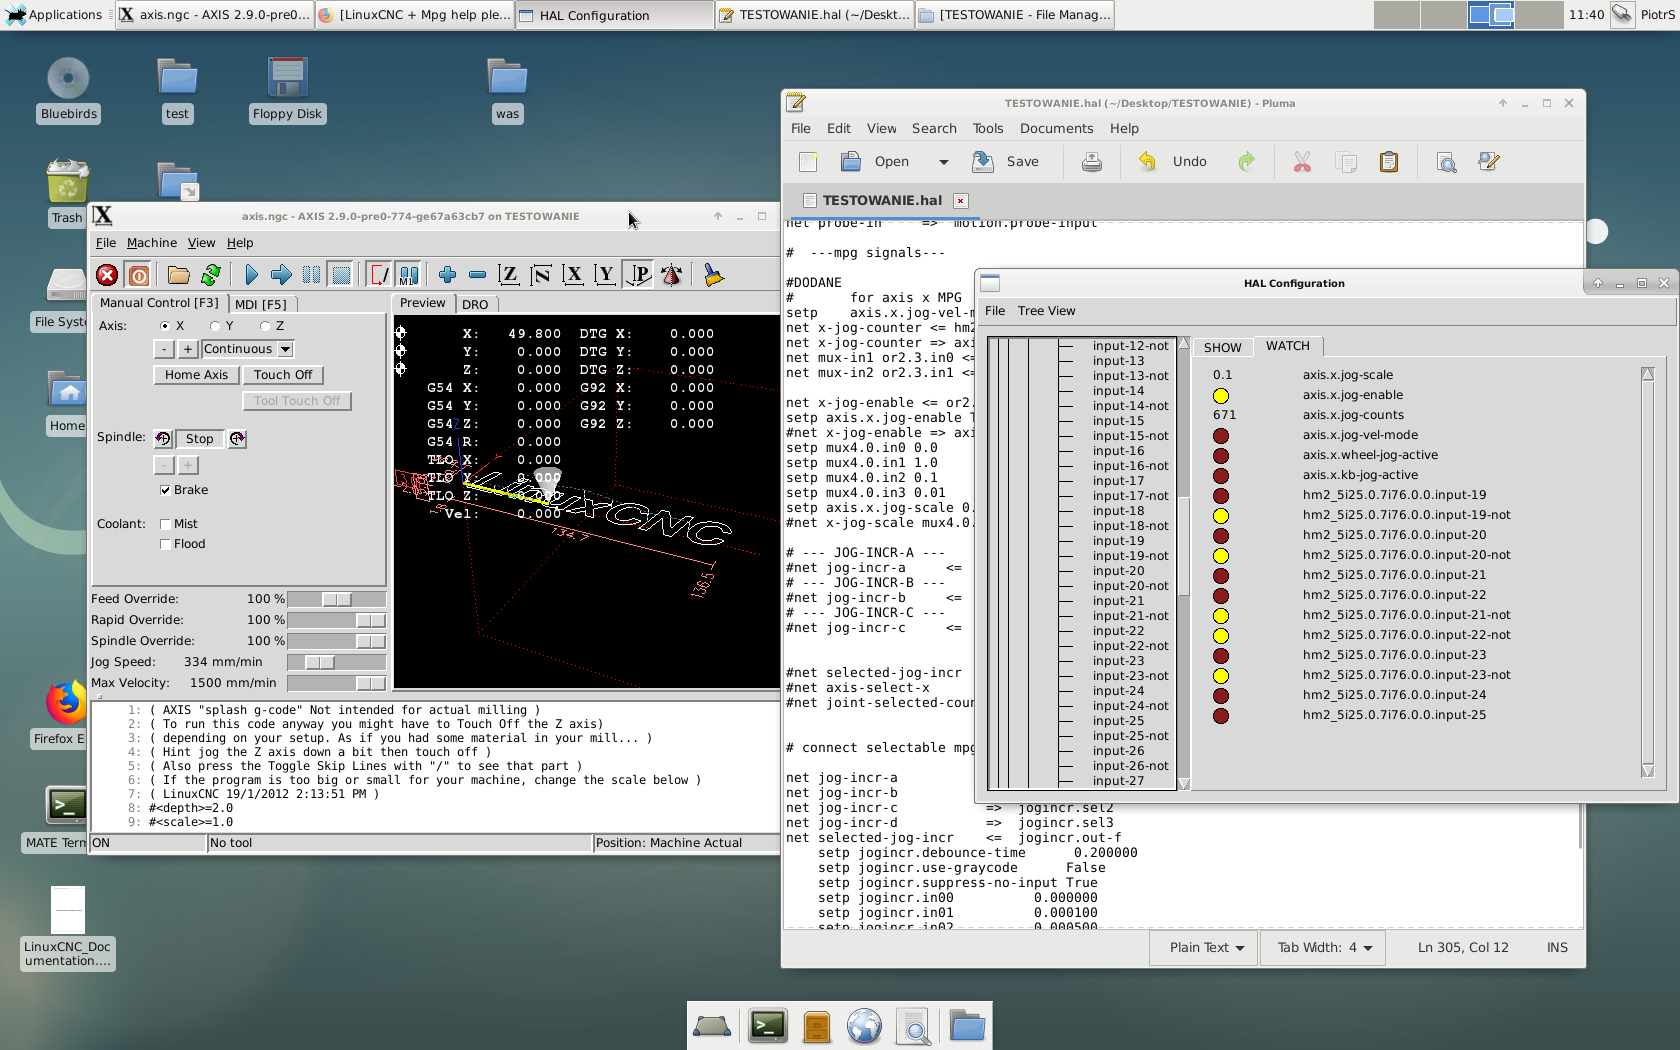
Task: Start spindle clockwise
Action: 237,439
